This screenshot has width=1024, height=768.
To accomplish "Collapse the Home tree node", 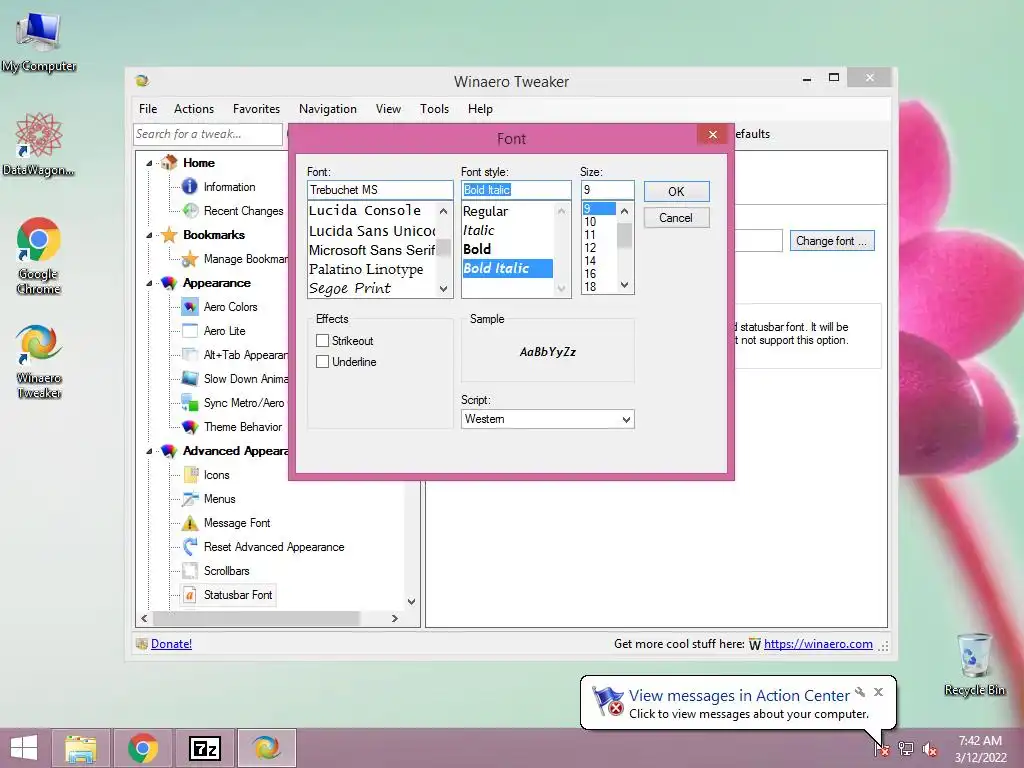I will click(x=149, y=163).
